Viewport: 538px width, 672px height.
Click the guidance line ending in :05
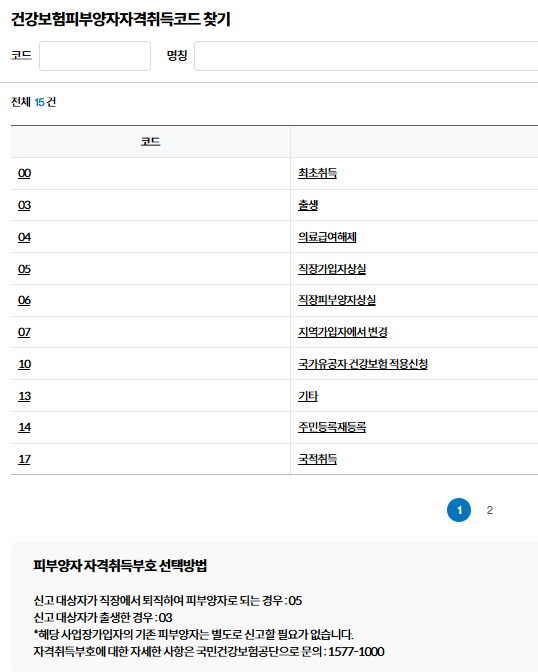(x=168, y=601)
